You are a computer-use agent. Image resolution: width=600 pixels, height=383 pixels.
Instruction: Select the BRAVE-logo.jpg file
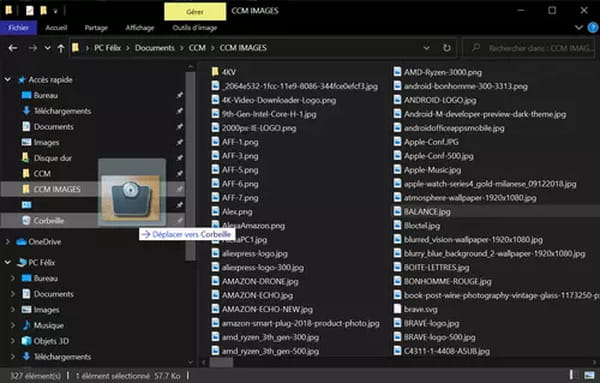click(431, 323)
